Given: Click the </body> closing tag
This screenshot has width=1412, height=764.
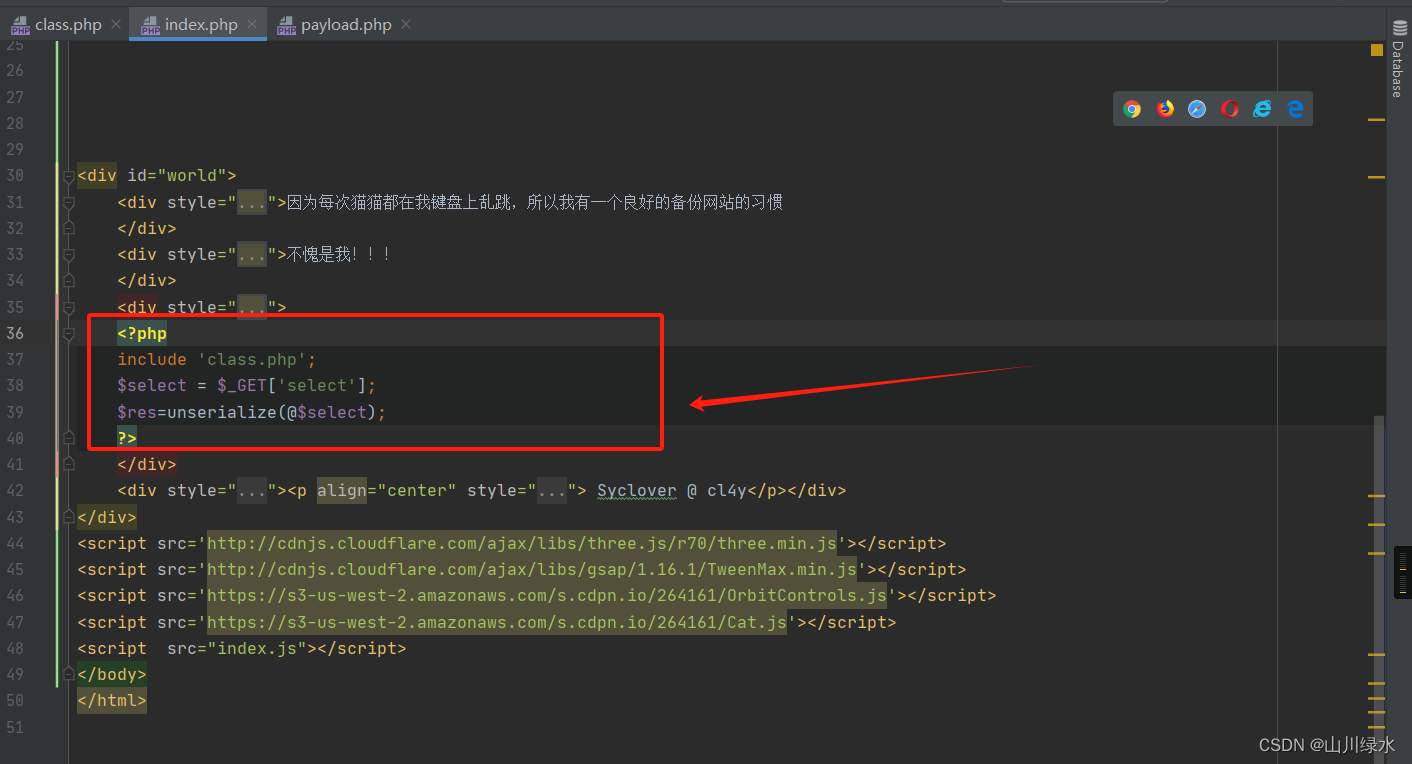Looking at the screenshot, I should [x=112, y=675].
